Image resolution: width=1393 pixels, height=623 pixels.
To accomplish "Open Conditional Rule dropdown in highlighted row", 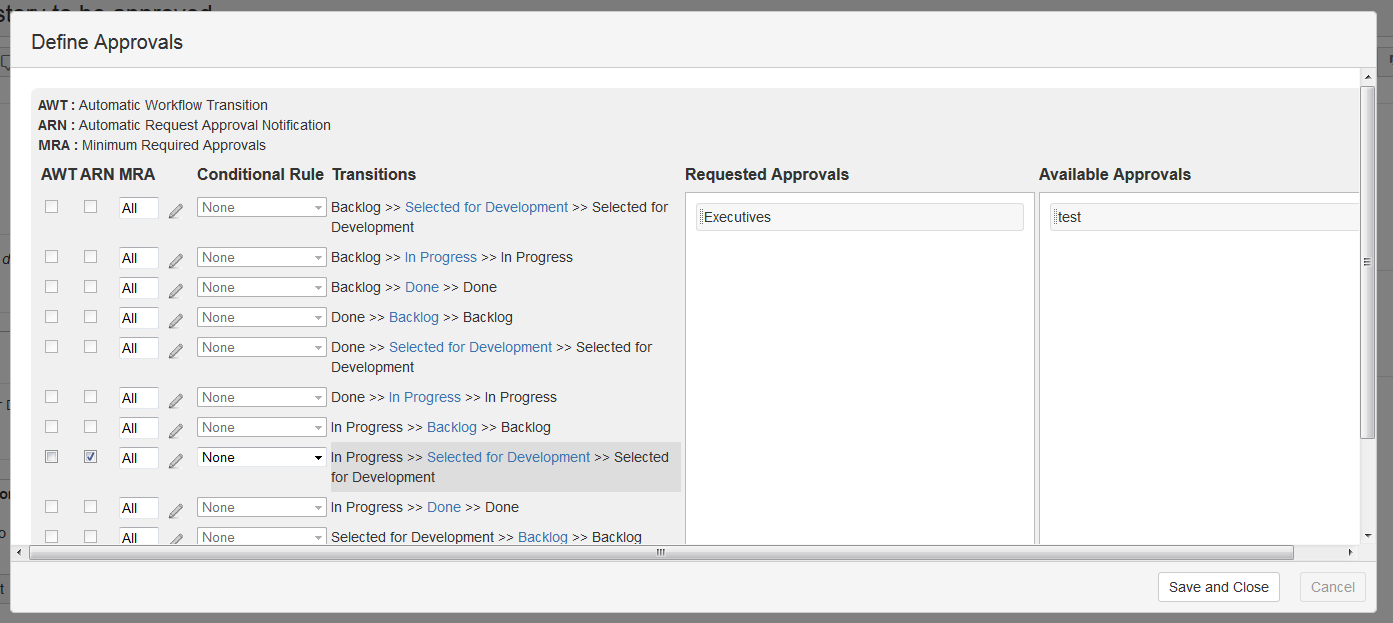I will [x=261, y=457].
